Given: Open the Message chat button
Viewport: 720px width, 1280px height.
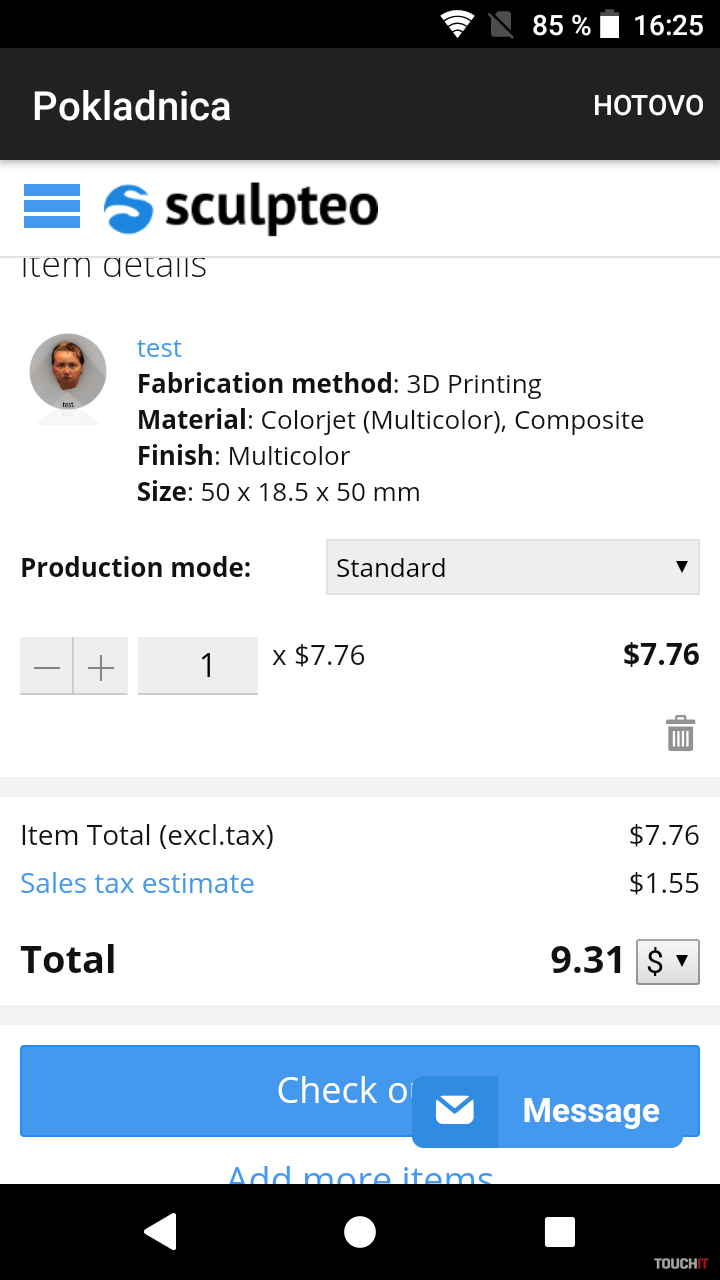Looking at the screenshot, I should 590,1110.
